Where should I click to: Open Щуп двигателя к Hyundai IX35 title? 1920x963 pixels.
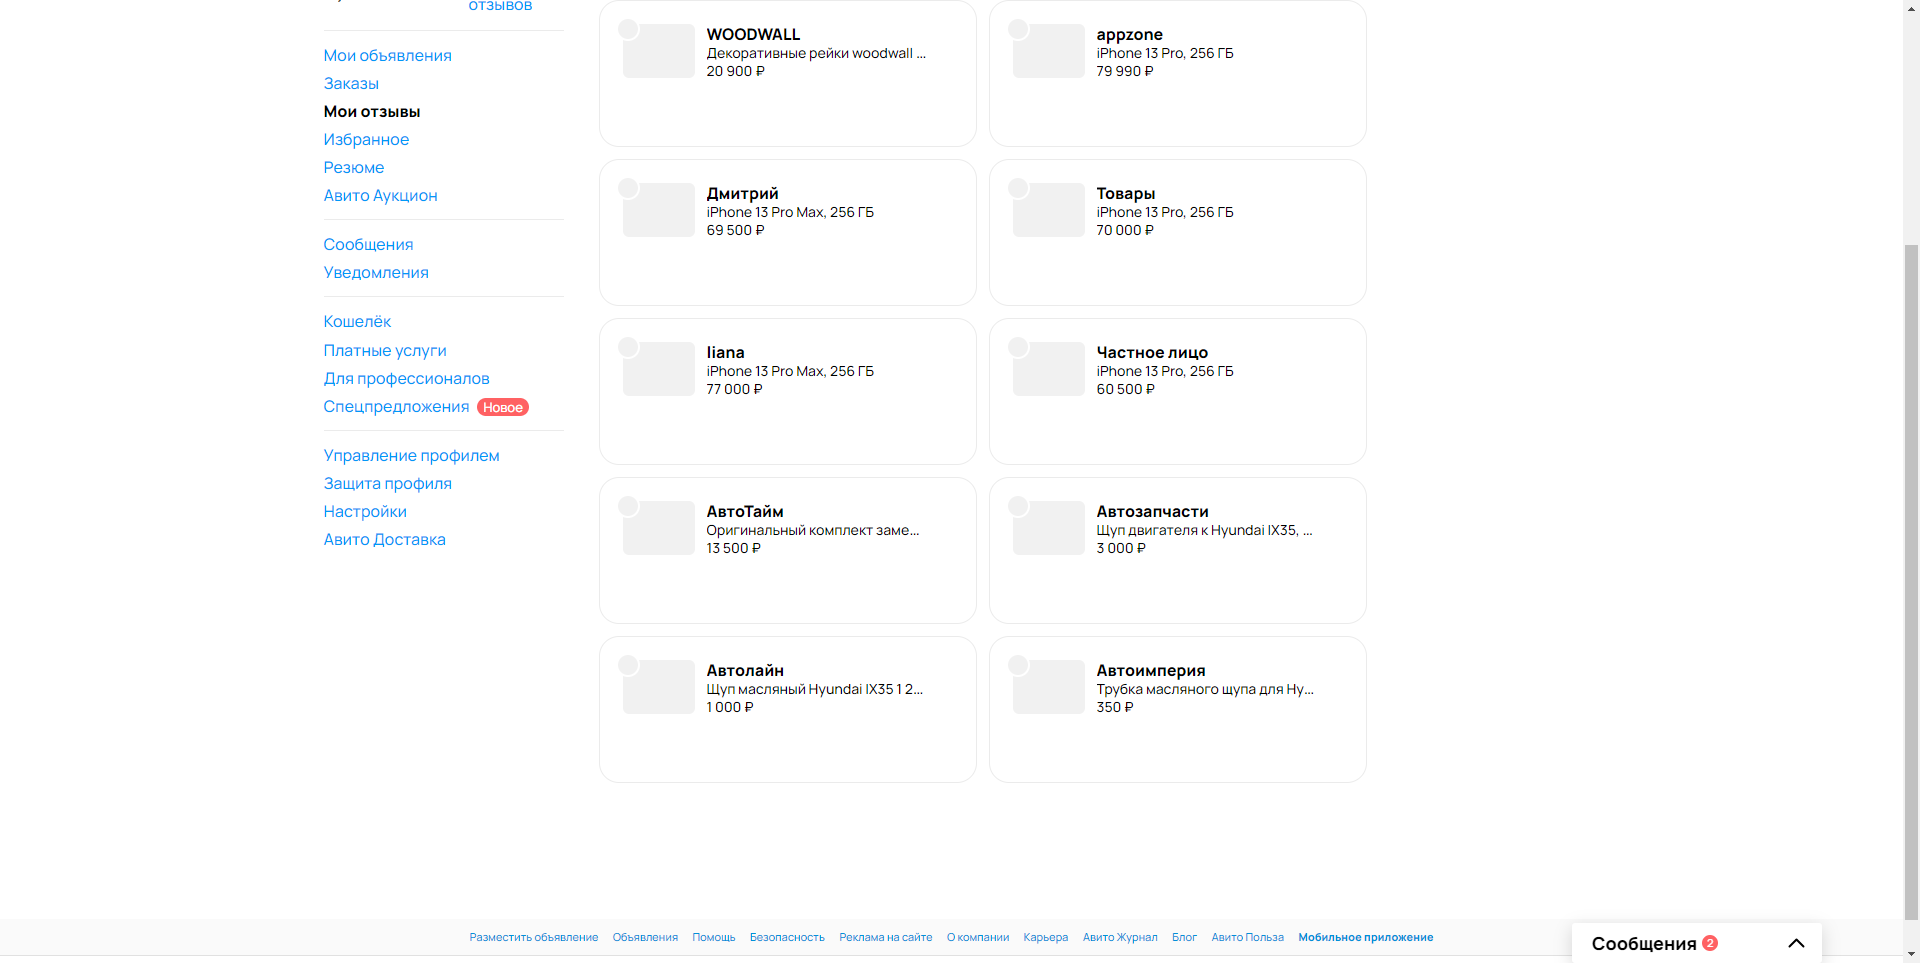(1204, 530)
